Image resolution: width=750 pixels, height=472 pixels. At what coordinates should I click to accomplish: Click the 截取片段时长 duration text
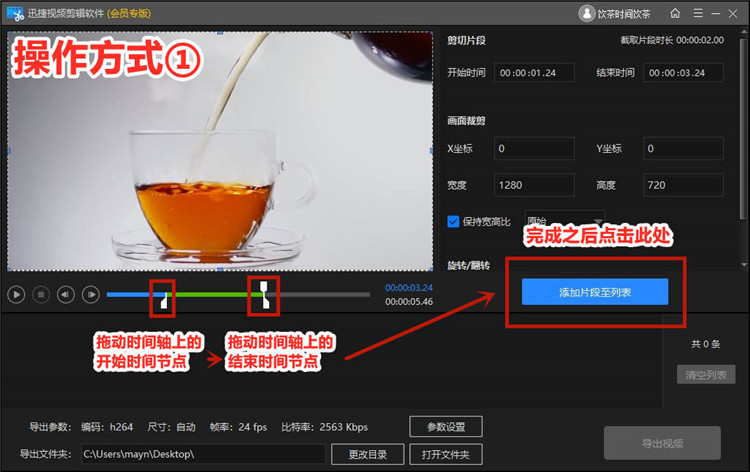point(672,40)
